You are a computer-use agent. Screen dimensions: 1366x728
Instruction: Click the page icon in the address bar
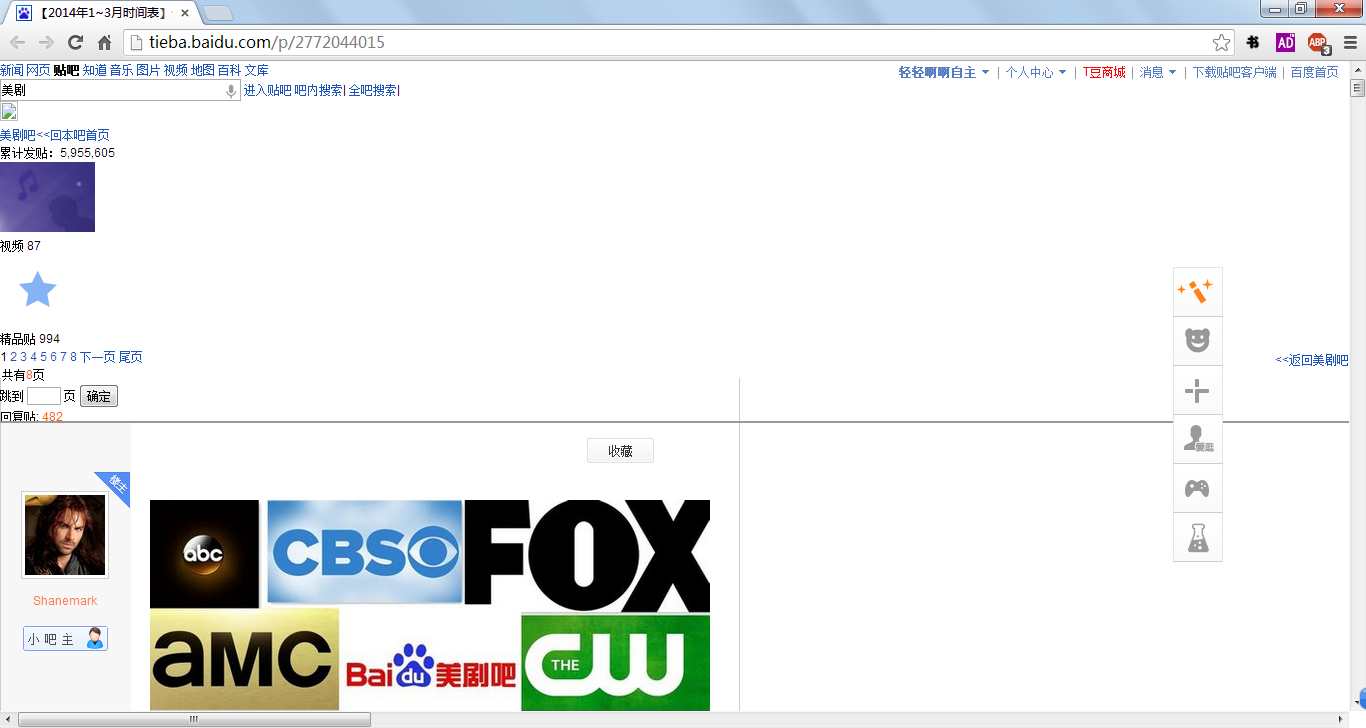138,42
